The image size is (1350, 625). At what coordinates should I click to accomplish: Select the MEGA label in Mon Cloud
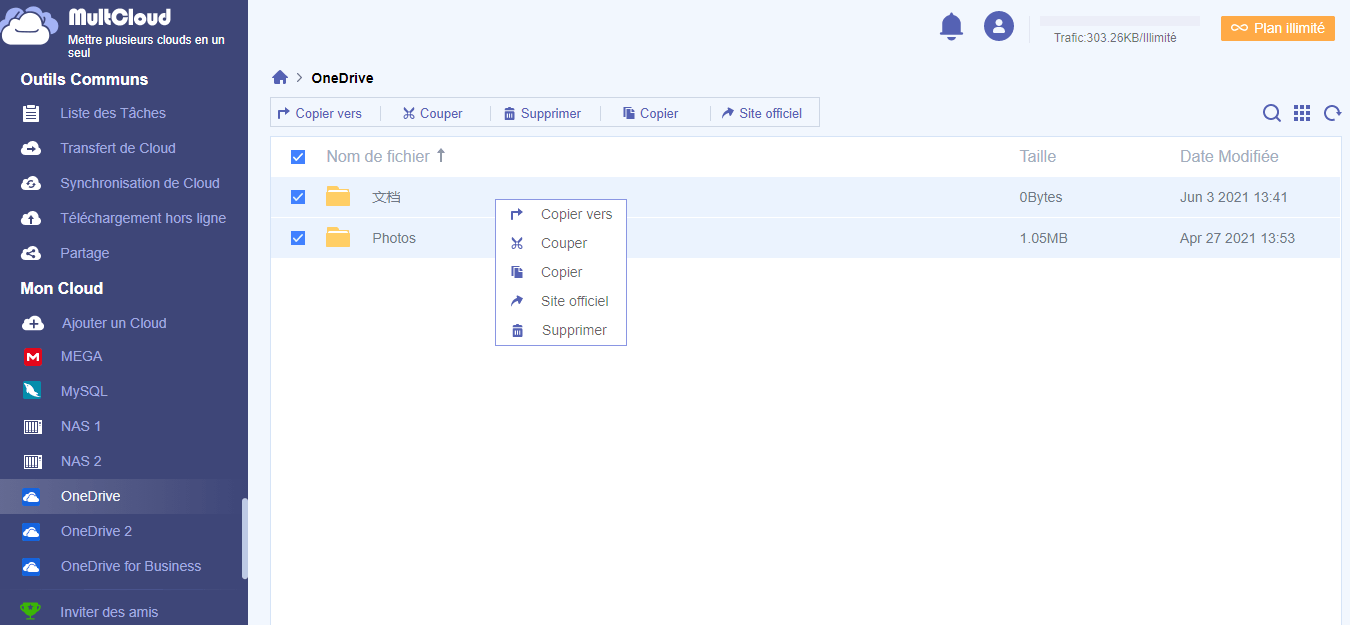[x=82, y=356]
